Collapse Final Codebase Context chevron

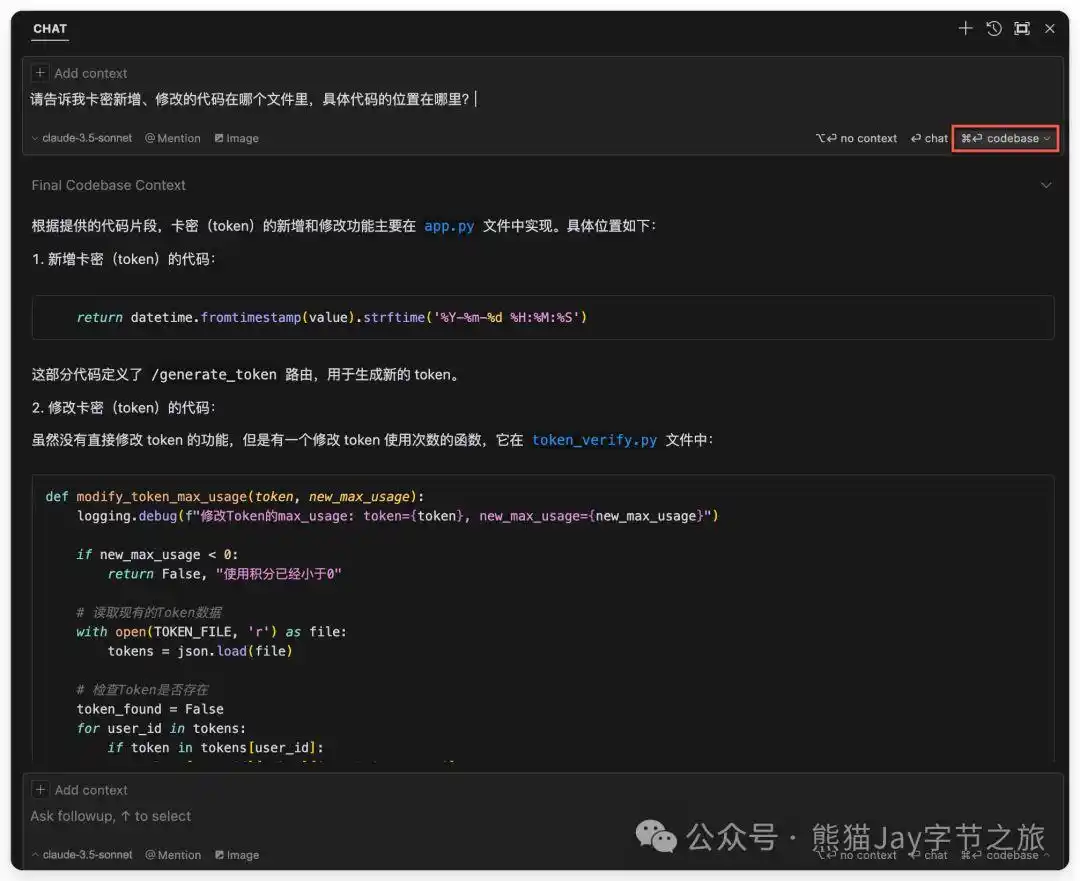coord(1046,185)
